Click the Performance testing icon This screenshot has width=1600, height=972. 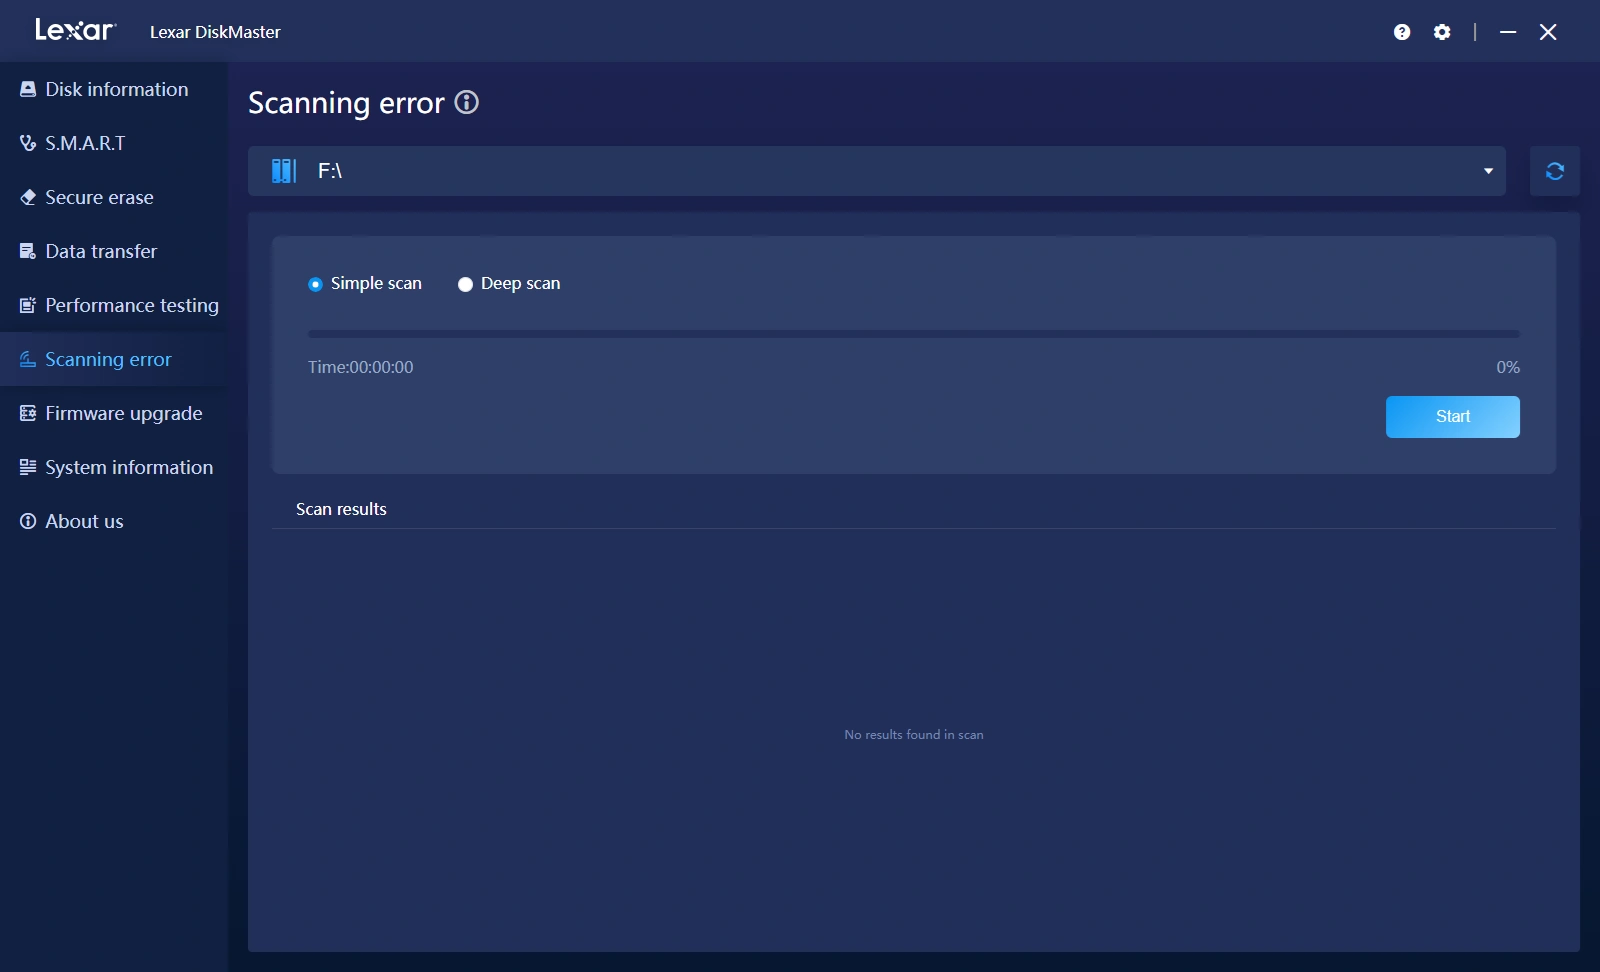click(x=28, y=305)
